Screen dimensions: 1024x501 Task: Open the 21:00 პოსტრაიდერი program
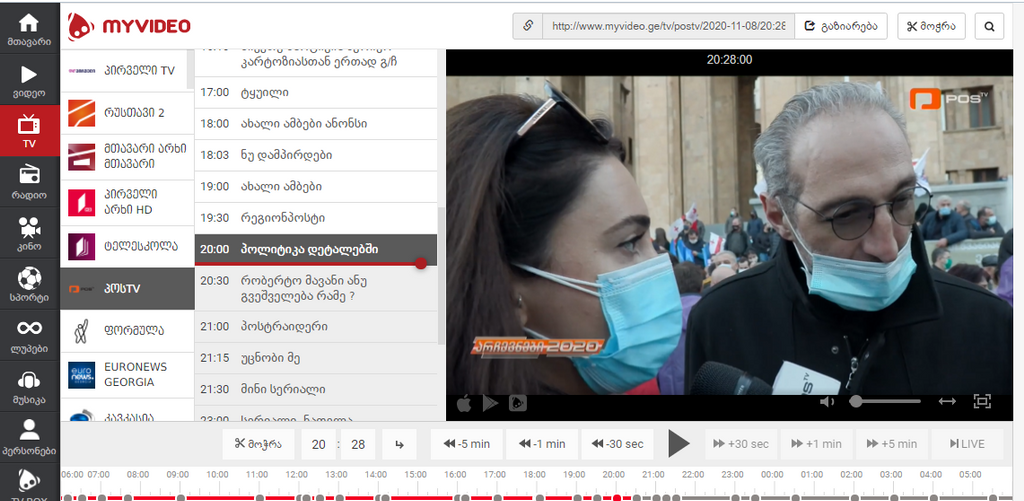tap(316, 327)
